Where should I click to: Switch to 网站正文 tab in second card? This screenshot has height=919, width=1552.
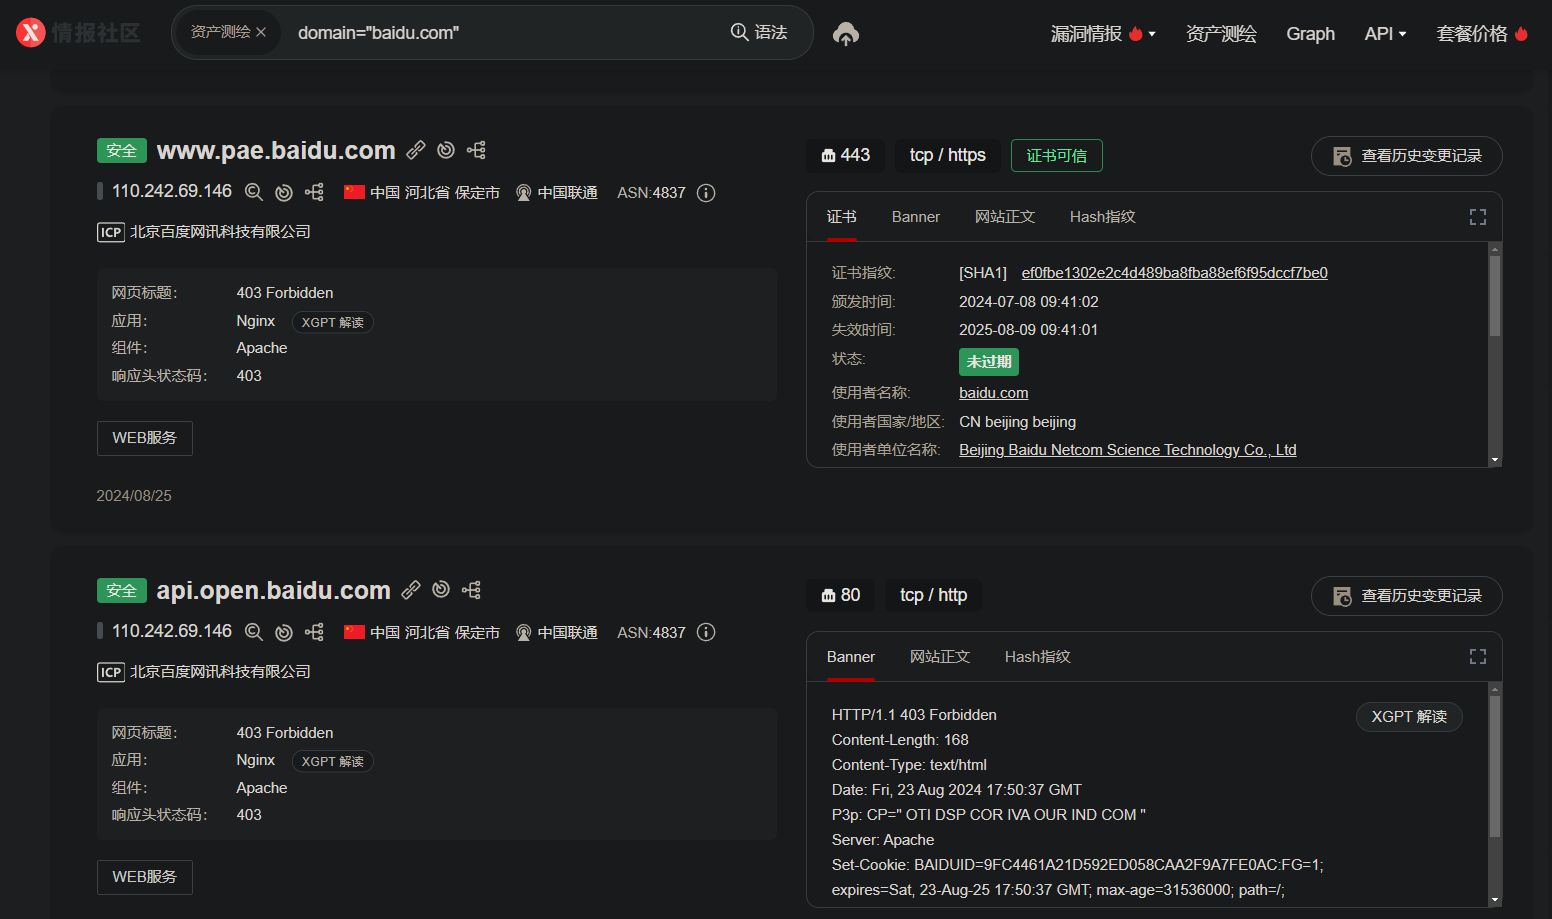pyautogui.click(x=940, y=657)
